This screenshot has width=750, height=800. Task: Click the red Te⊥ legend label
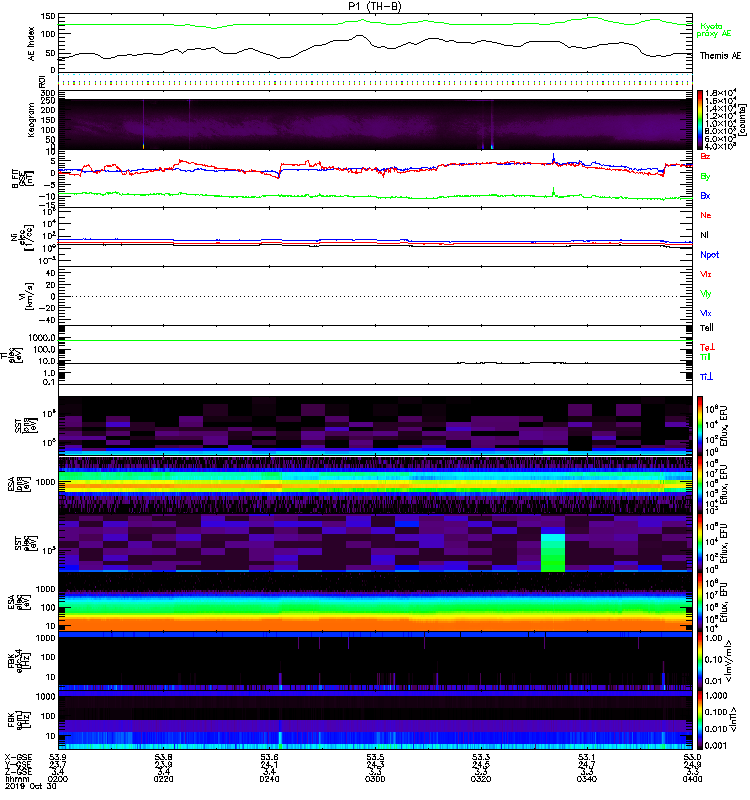707,347
